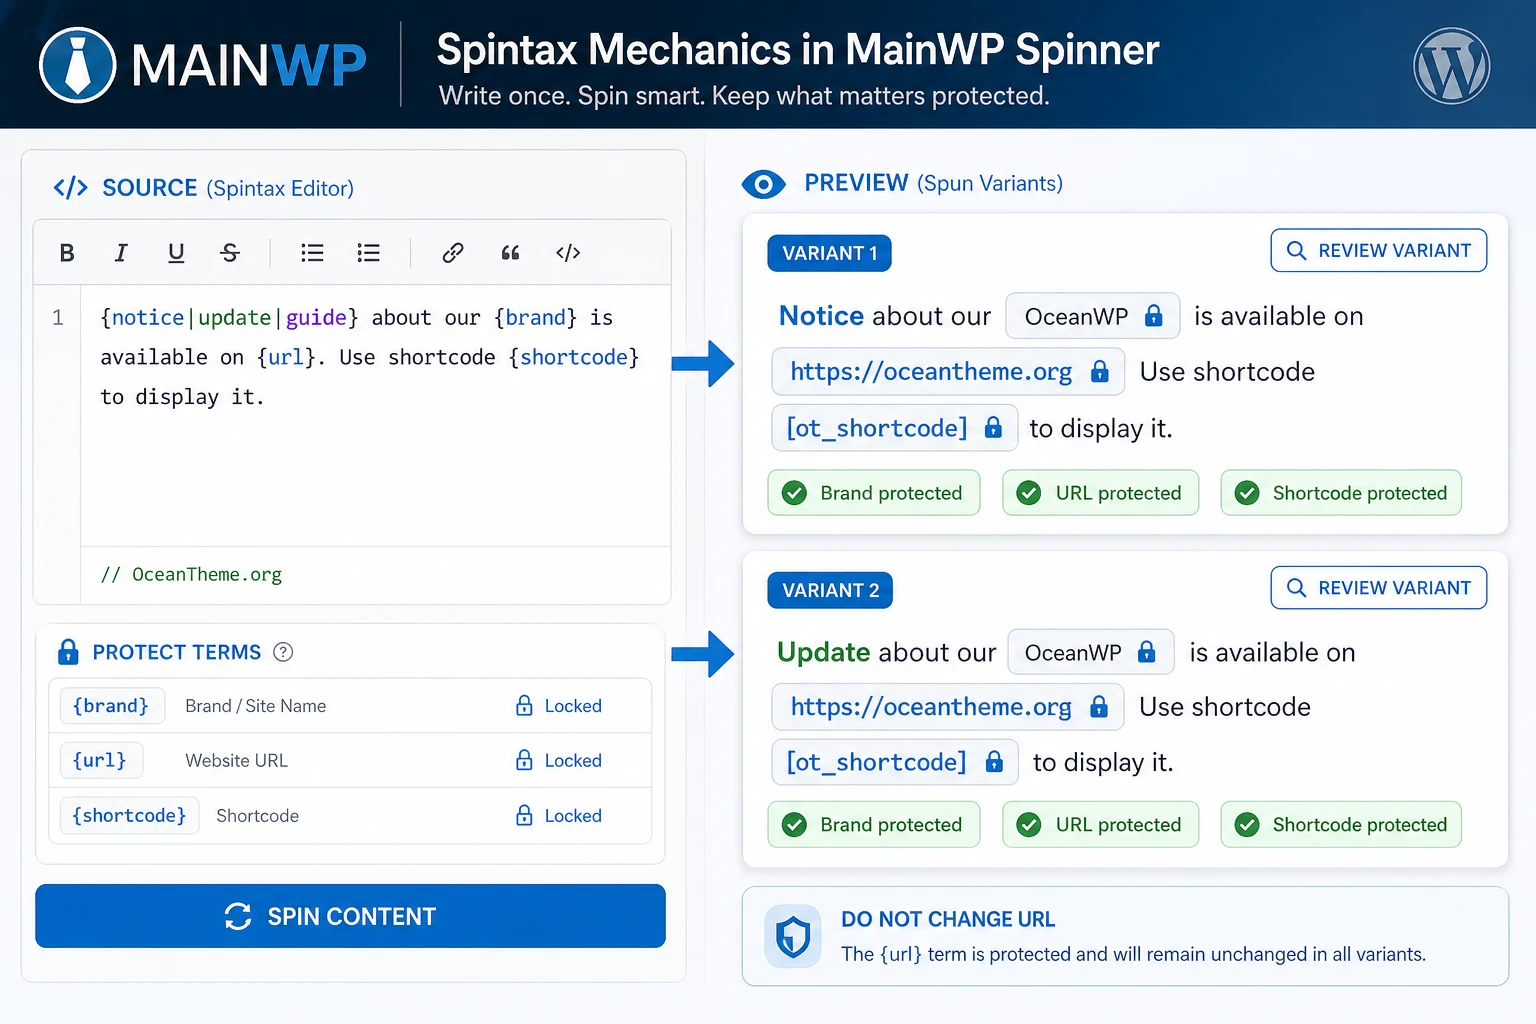The width and height of the screenshot is (1536, 1024).
Task: Click the [ot_shortcode] lock in Variant 1
Action: click(993, 428)
